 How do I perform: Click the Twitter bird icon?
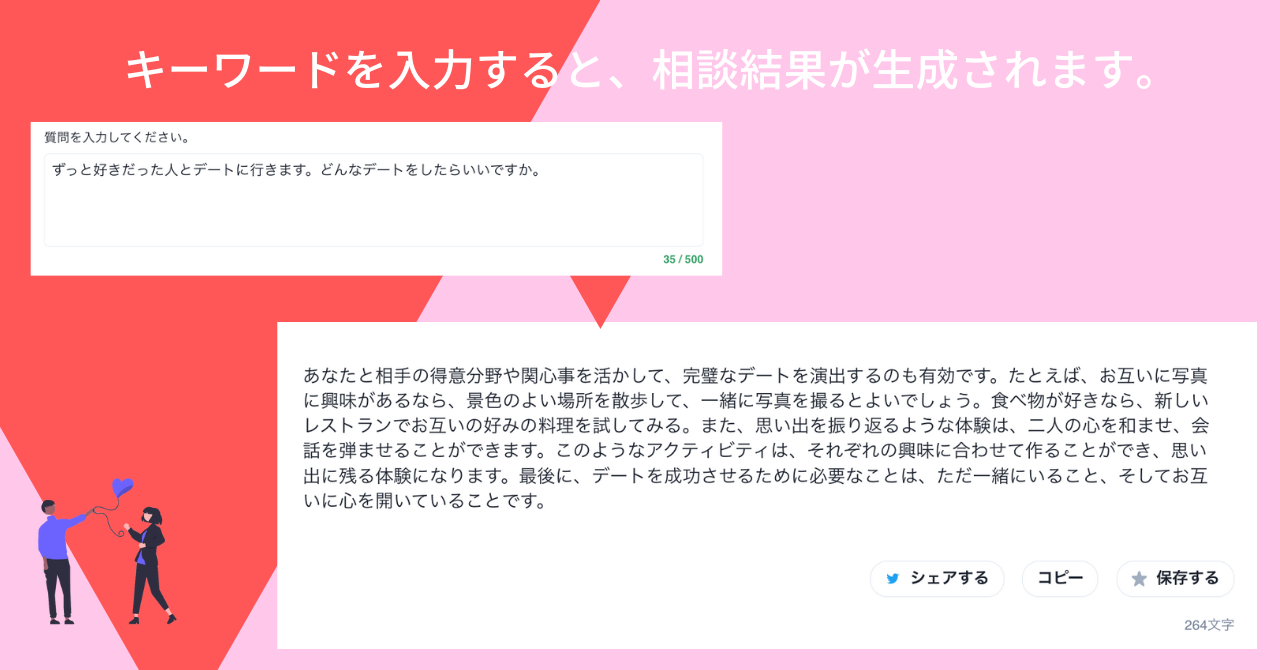pos(893,579)
